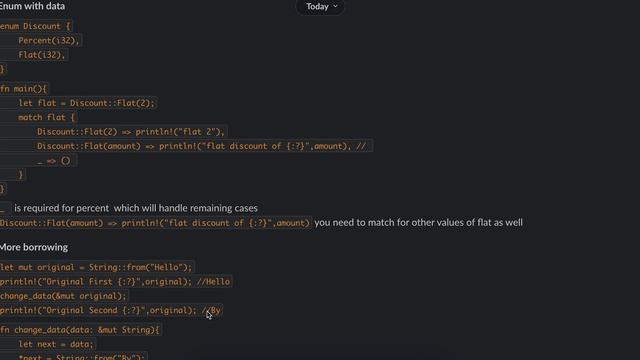This screenshot has height=360, width=640.
Task: Click the 'Enum with data' heading
Action: [x=33, y=6]
